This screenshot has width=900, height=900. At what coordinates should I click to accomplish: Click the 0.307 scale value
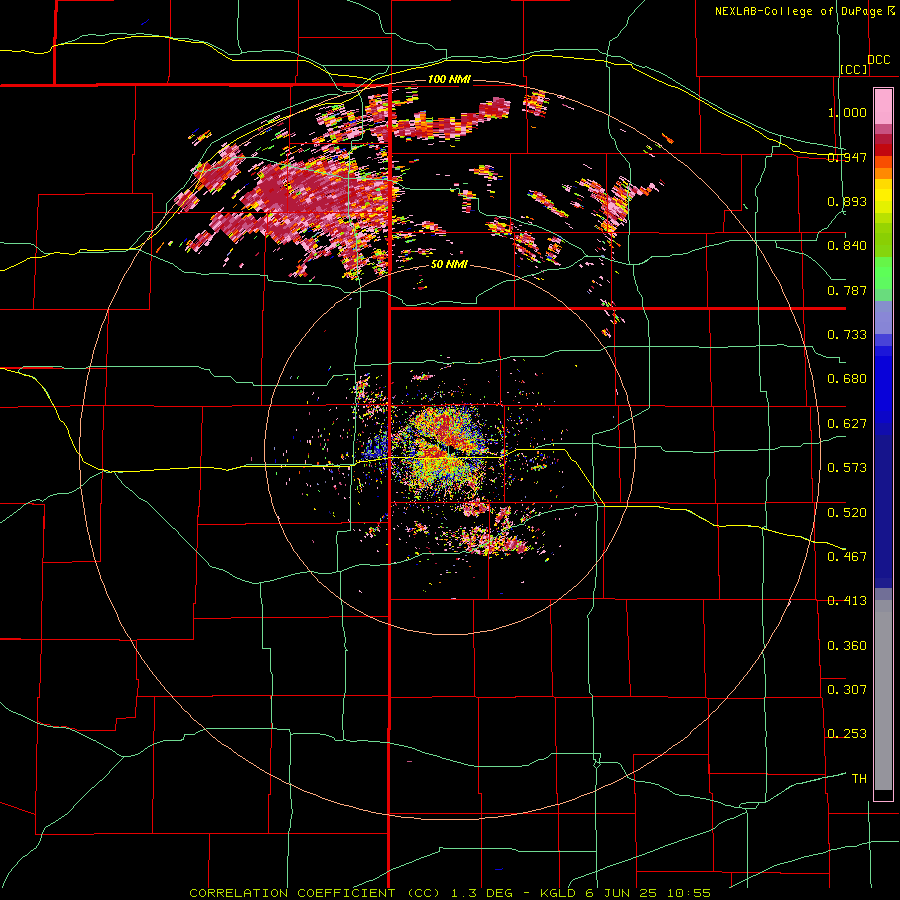click(847, 690)
